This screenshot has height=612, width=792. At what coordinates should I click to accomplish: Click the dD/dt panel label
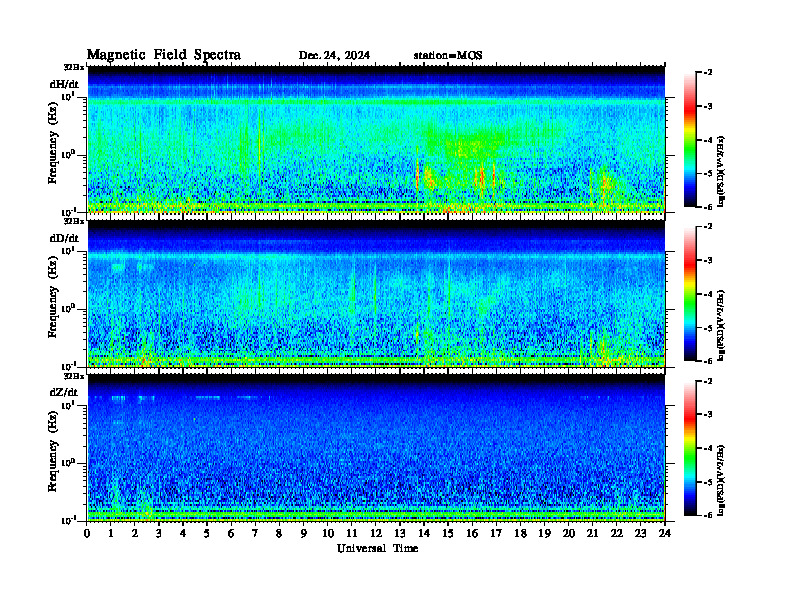click(64, 238)
